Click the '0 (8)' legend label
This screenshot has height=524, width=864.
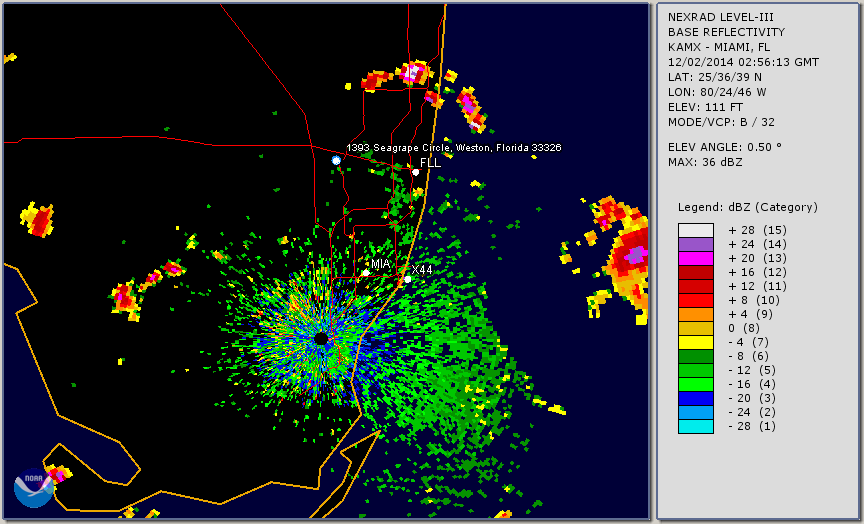[744, 328]
